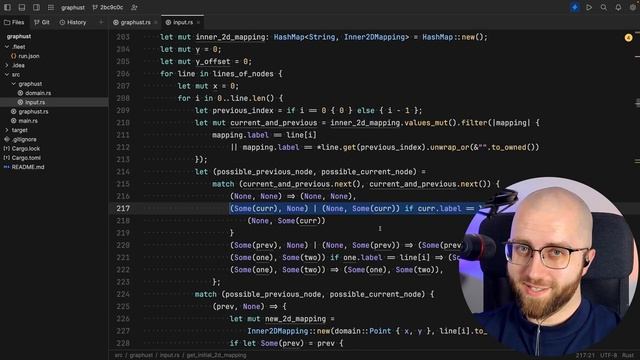Click the UTF-8 encoding indicator
The width and height of the screenshot is (640, 360).
[x=608, y=355]
